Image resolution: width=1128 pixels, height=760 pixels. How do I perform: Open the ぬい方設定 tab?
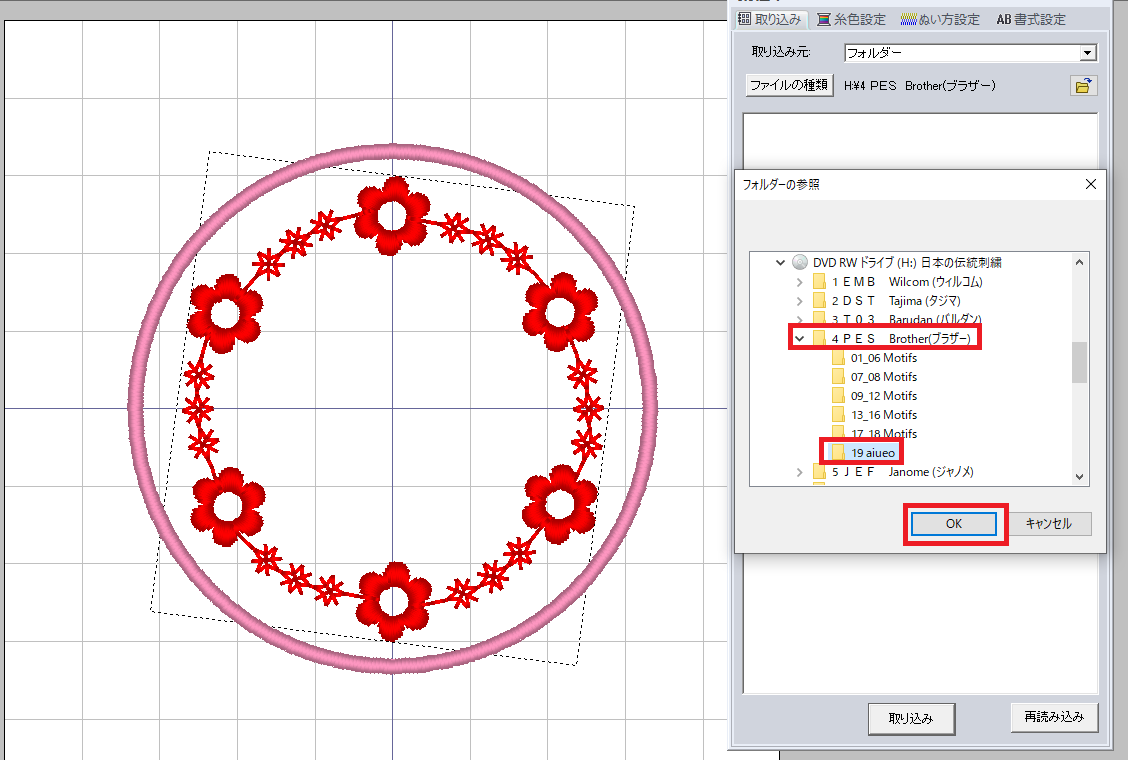coord(940,19)
